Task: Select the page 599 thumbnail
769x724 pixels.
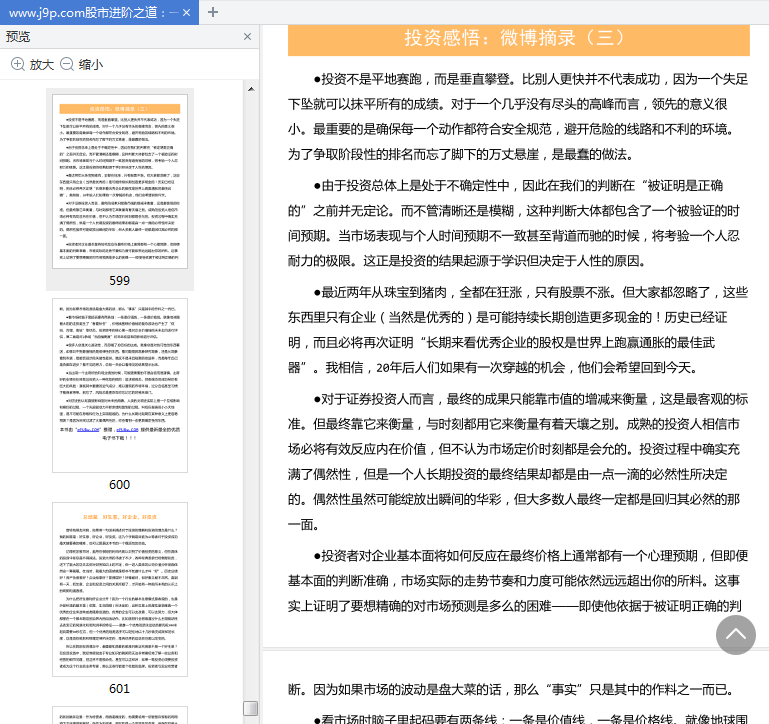Action: [120, 181]
